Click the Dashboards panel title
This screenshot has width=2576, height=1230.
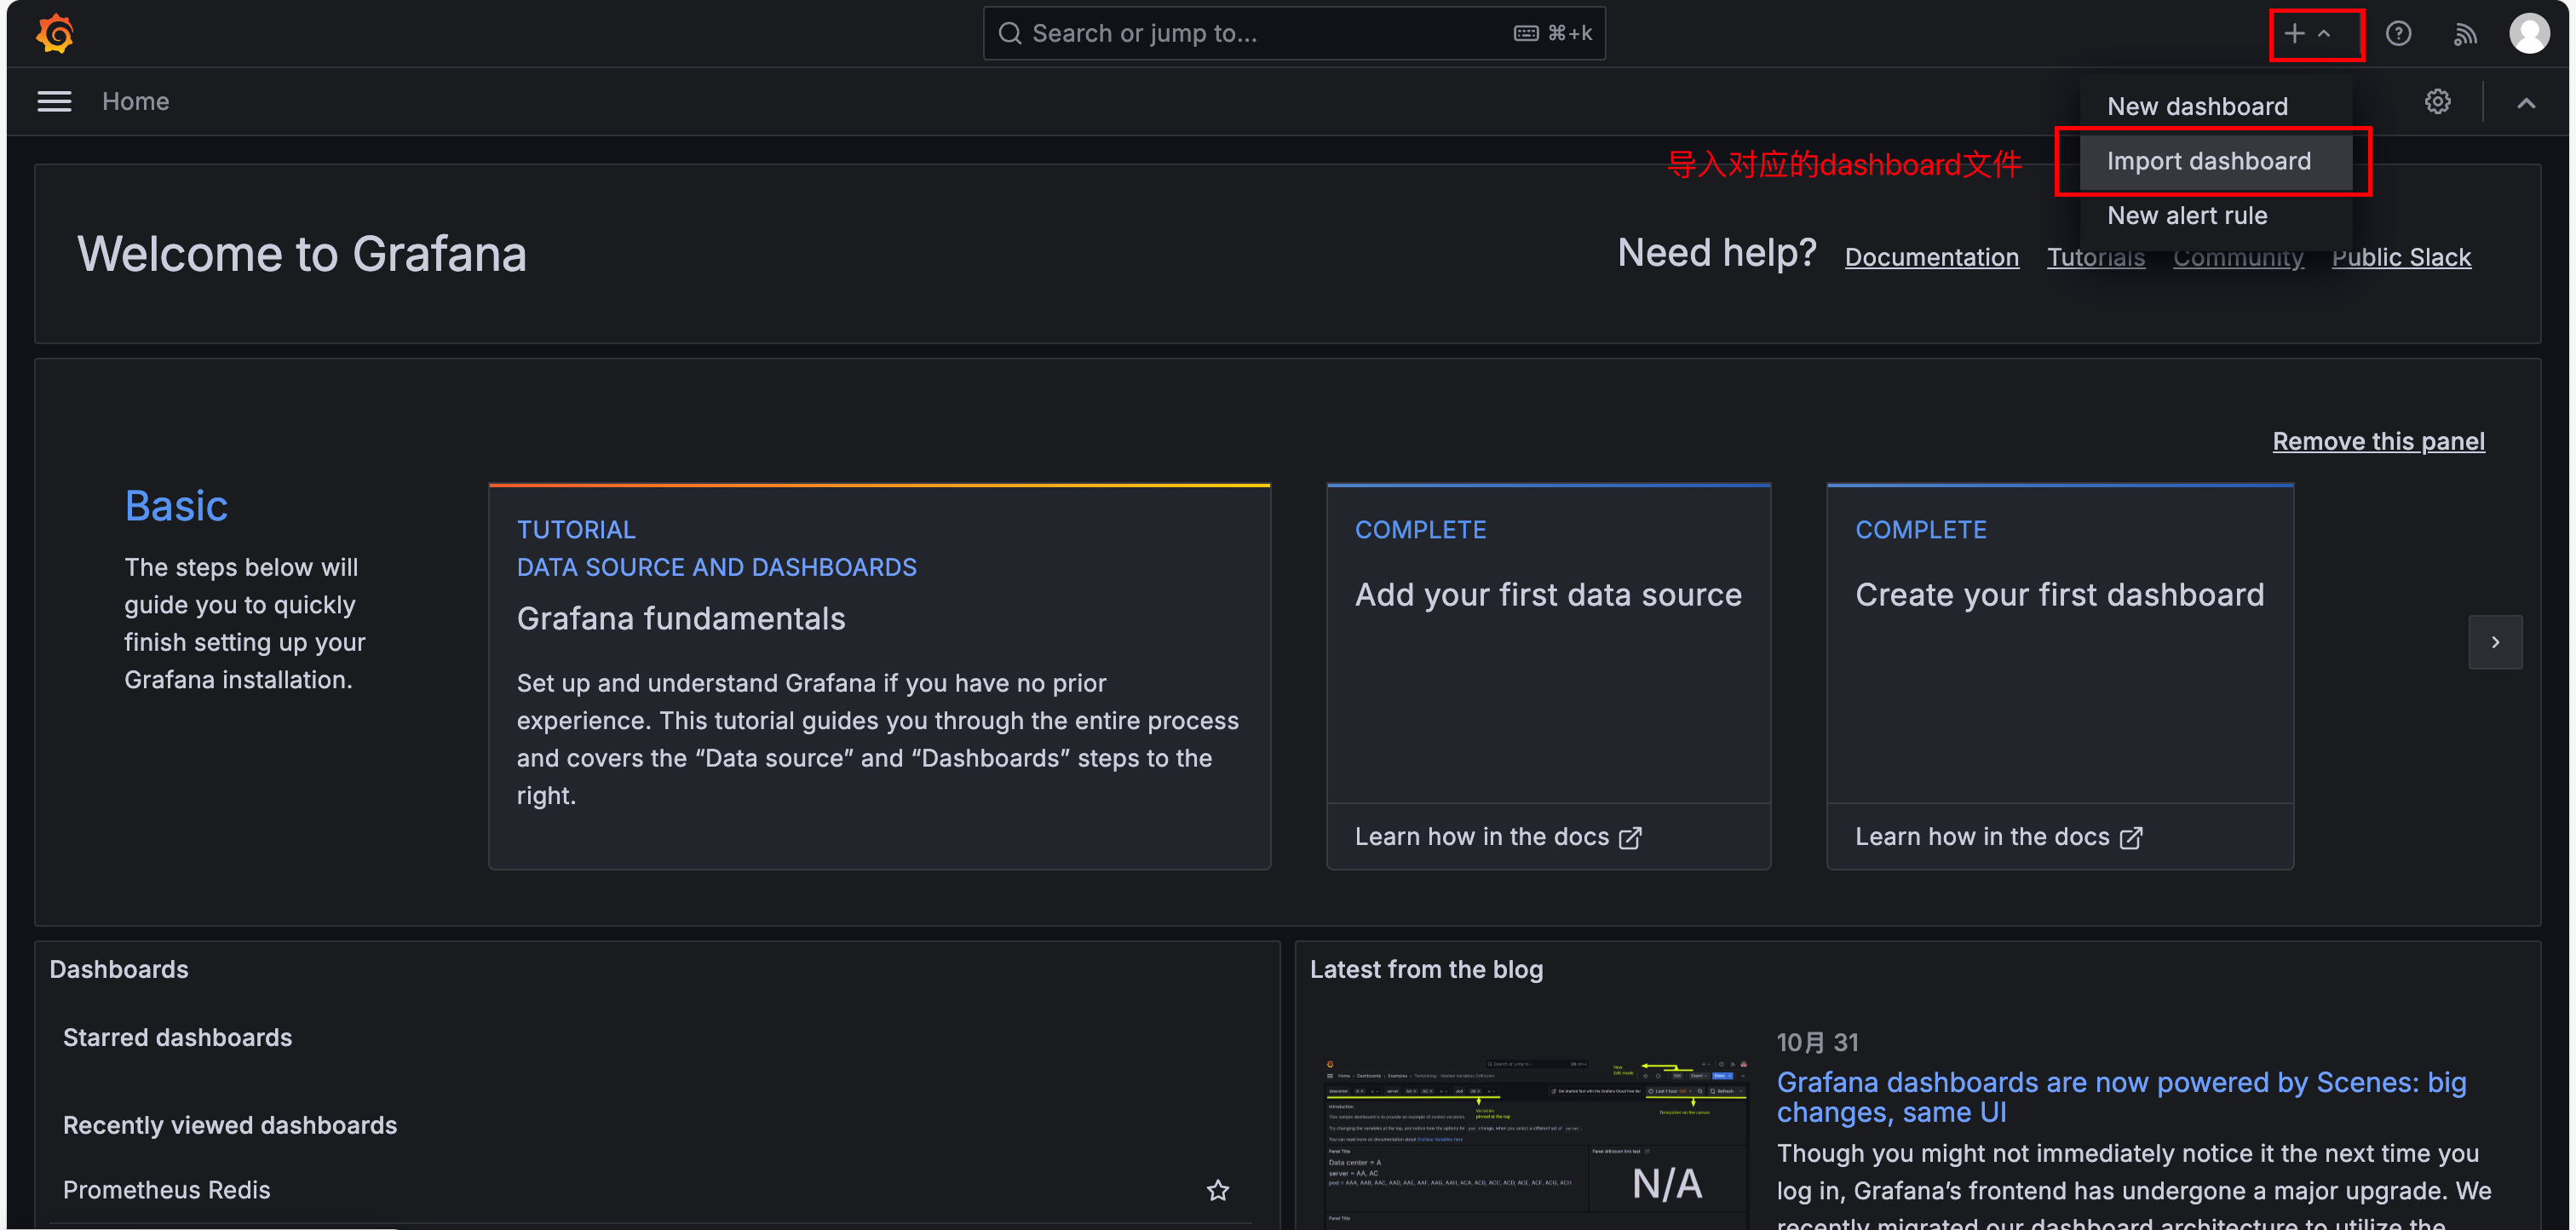pos(119,969)
